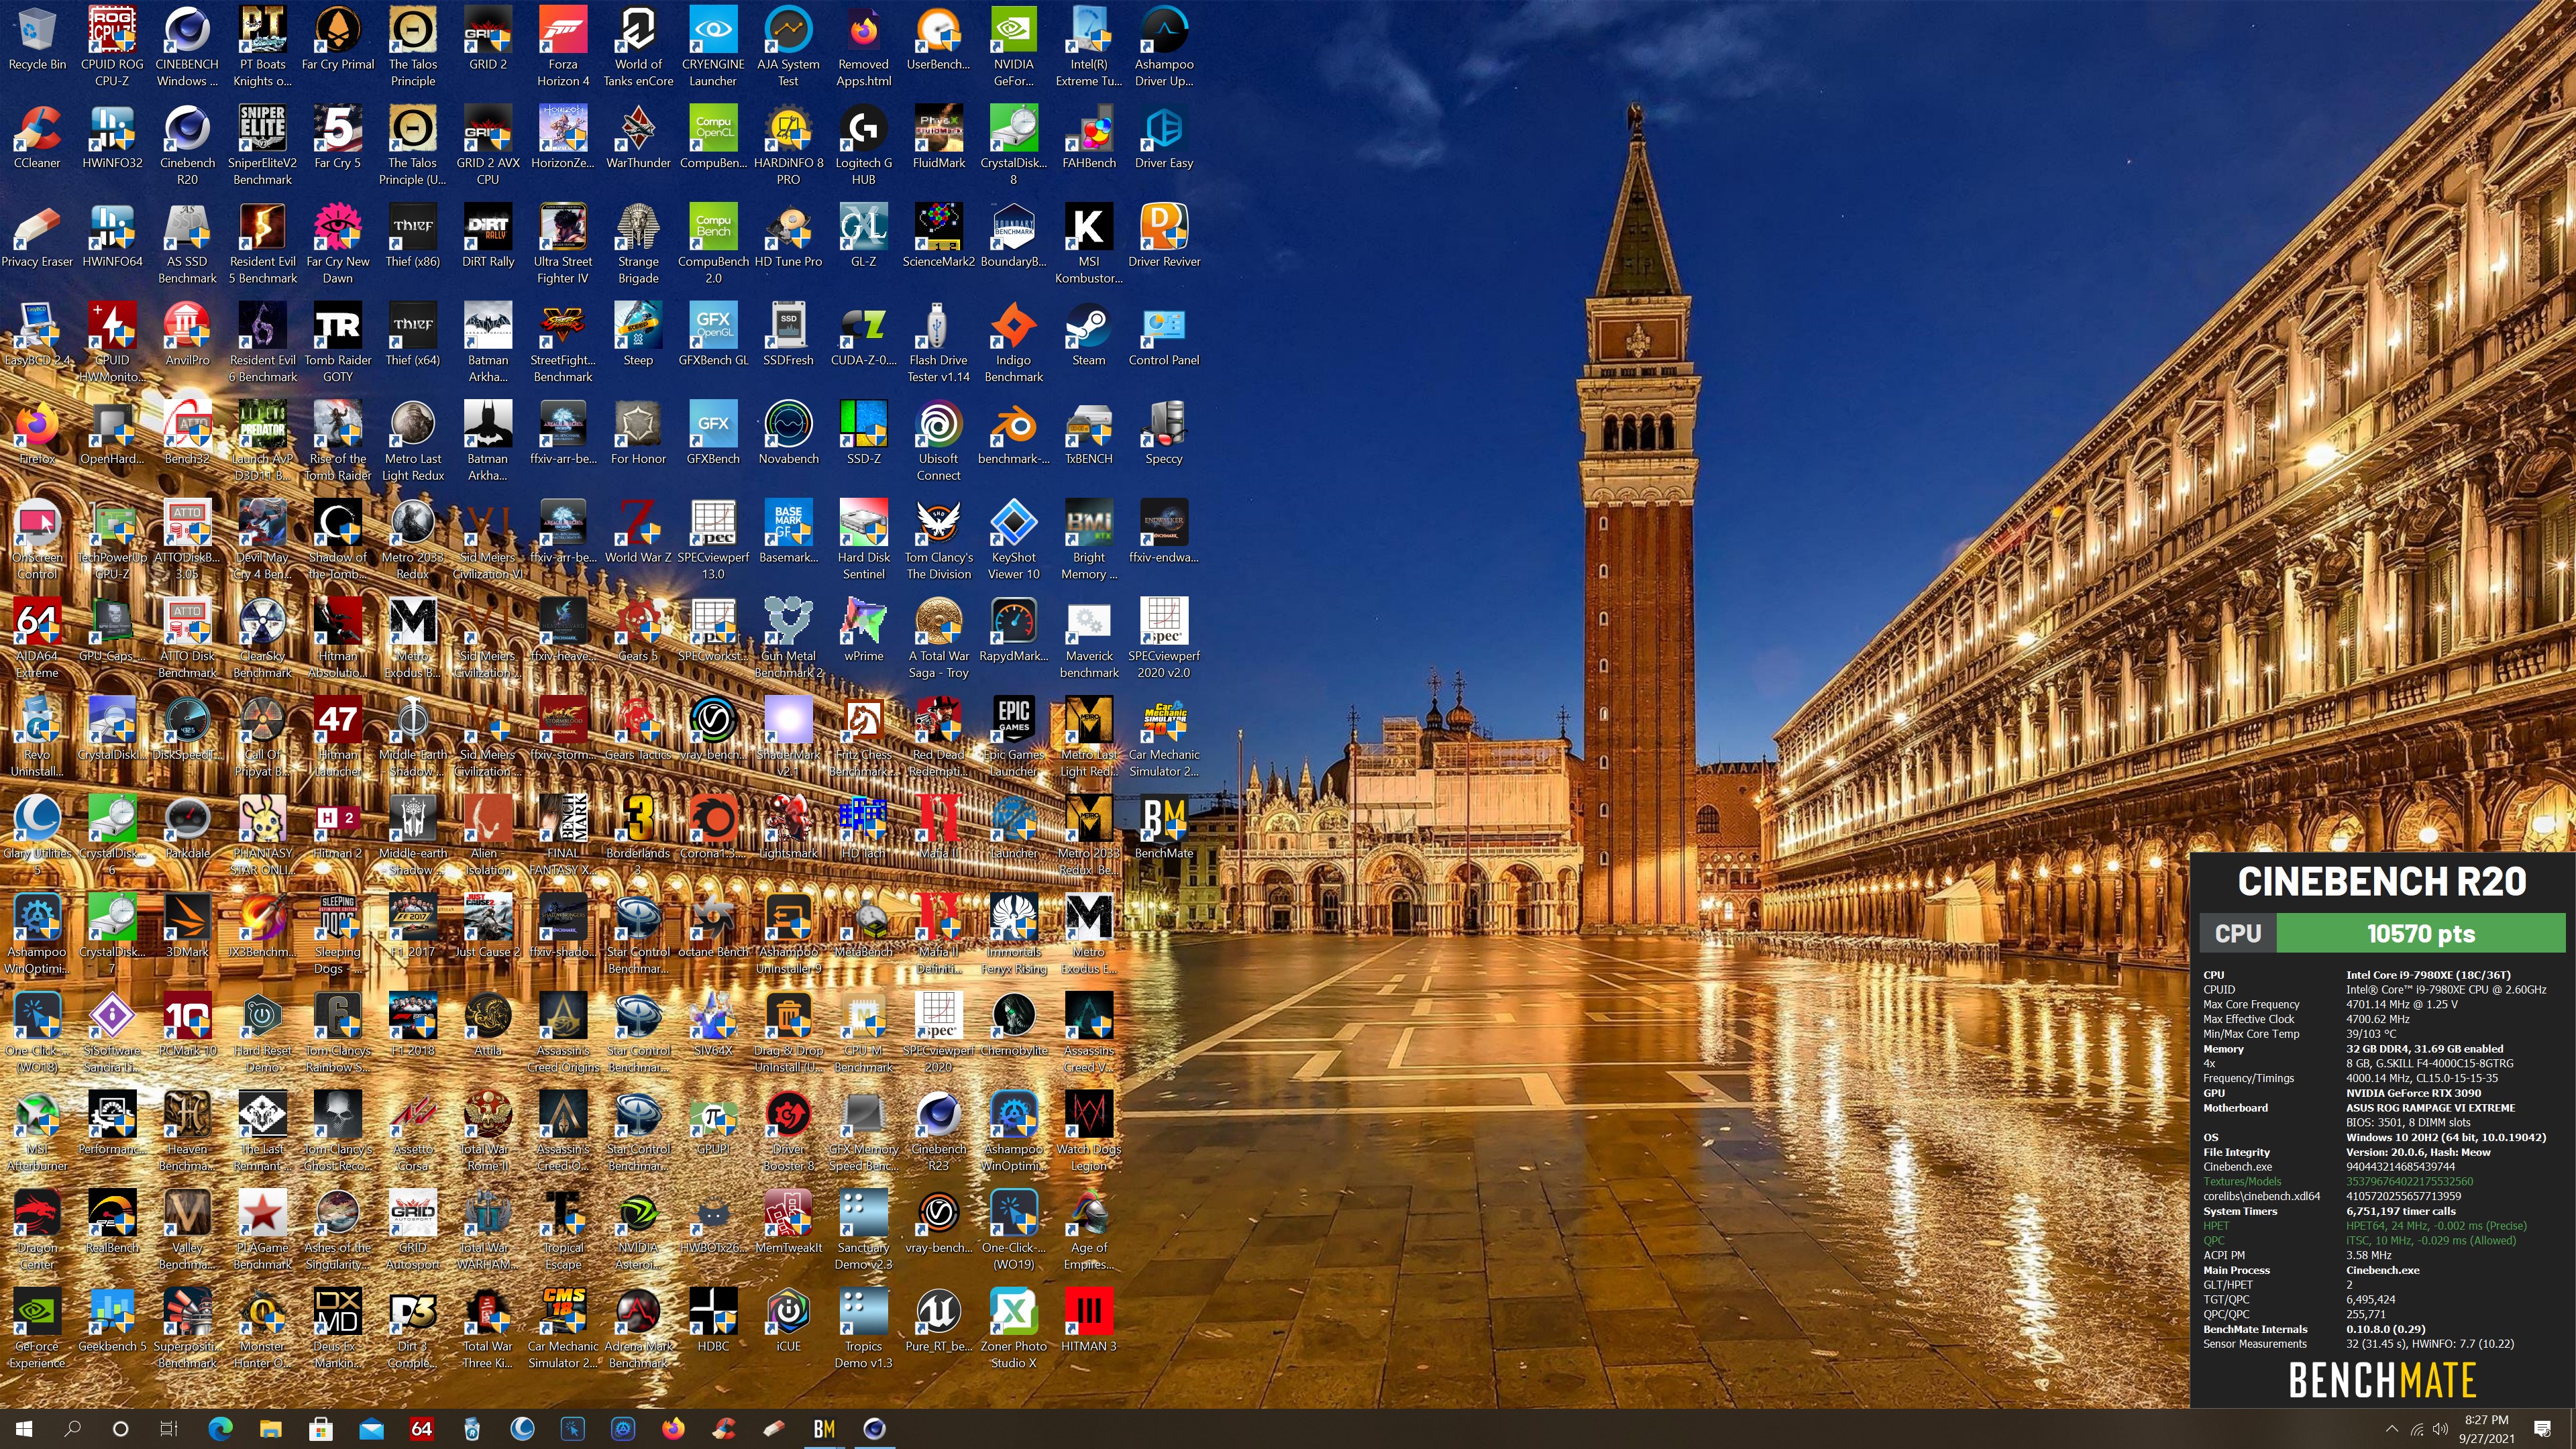This screenshot has width=2576, height=1449.
Task: Open taskbar Search magnifier
Action: click(x=72, y=1429)
